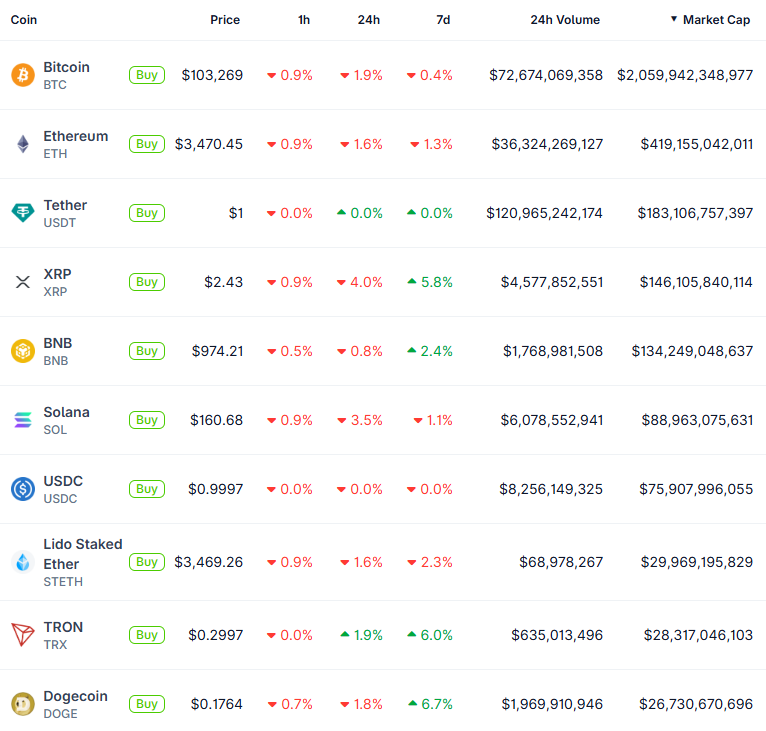This screenshot has width=766, height=731.
Task: Sort the table by Market Cap header
Action: pos(716,20)
